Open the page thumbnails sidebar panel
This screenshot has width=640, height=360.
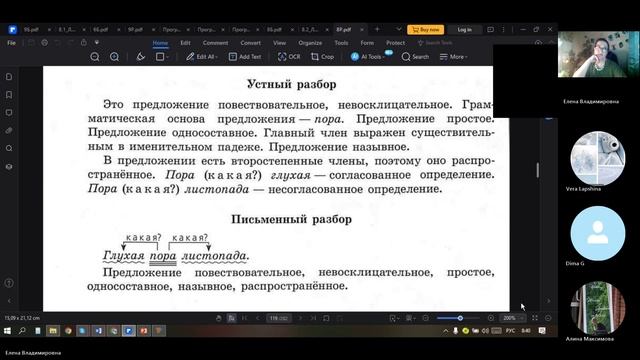9,77
